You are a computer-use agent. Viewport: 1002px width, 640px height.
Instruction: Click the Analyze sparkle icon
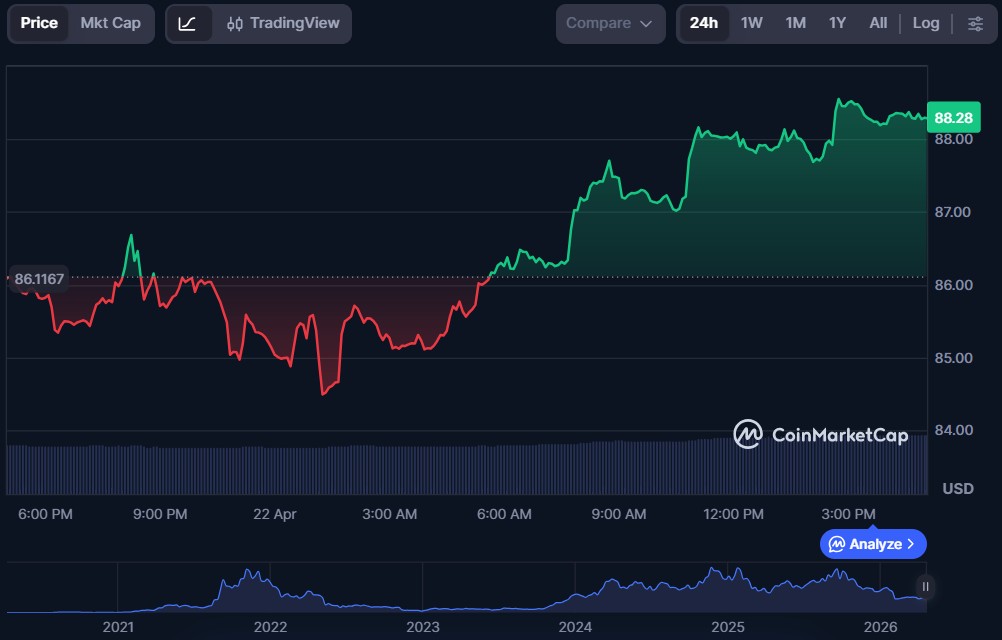[x=837, y=544]
